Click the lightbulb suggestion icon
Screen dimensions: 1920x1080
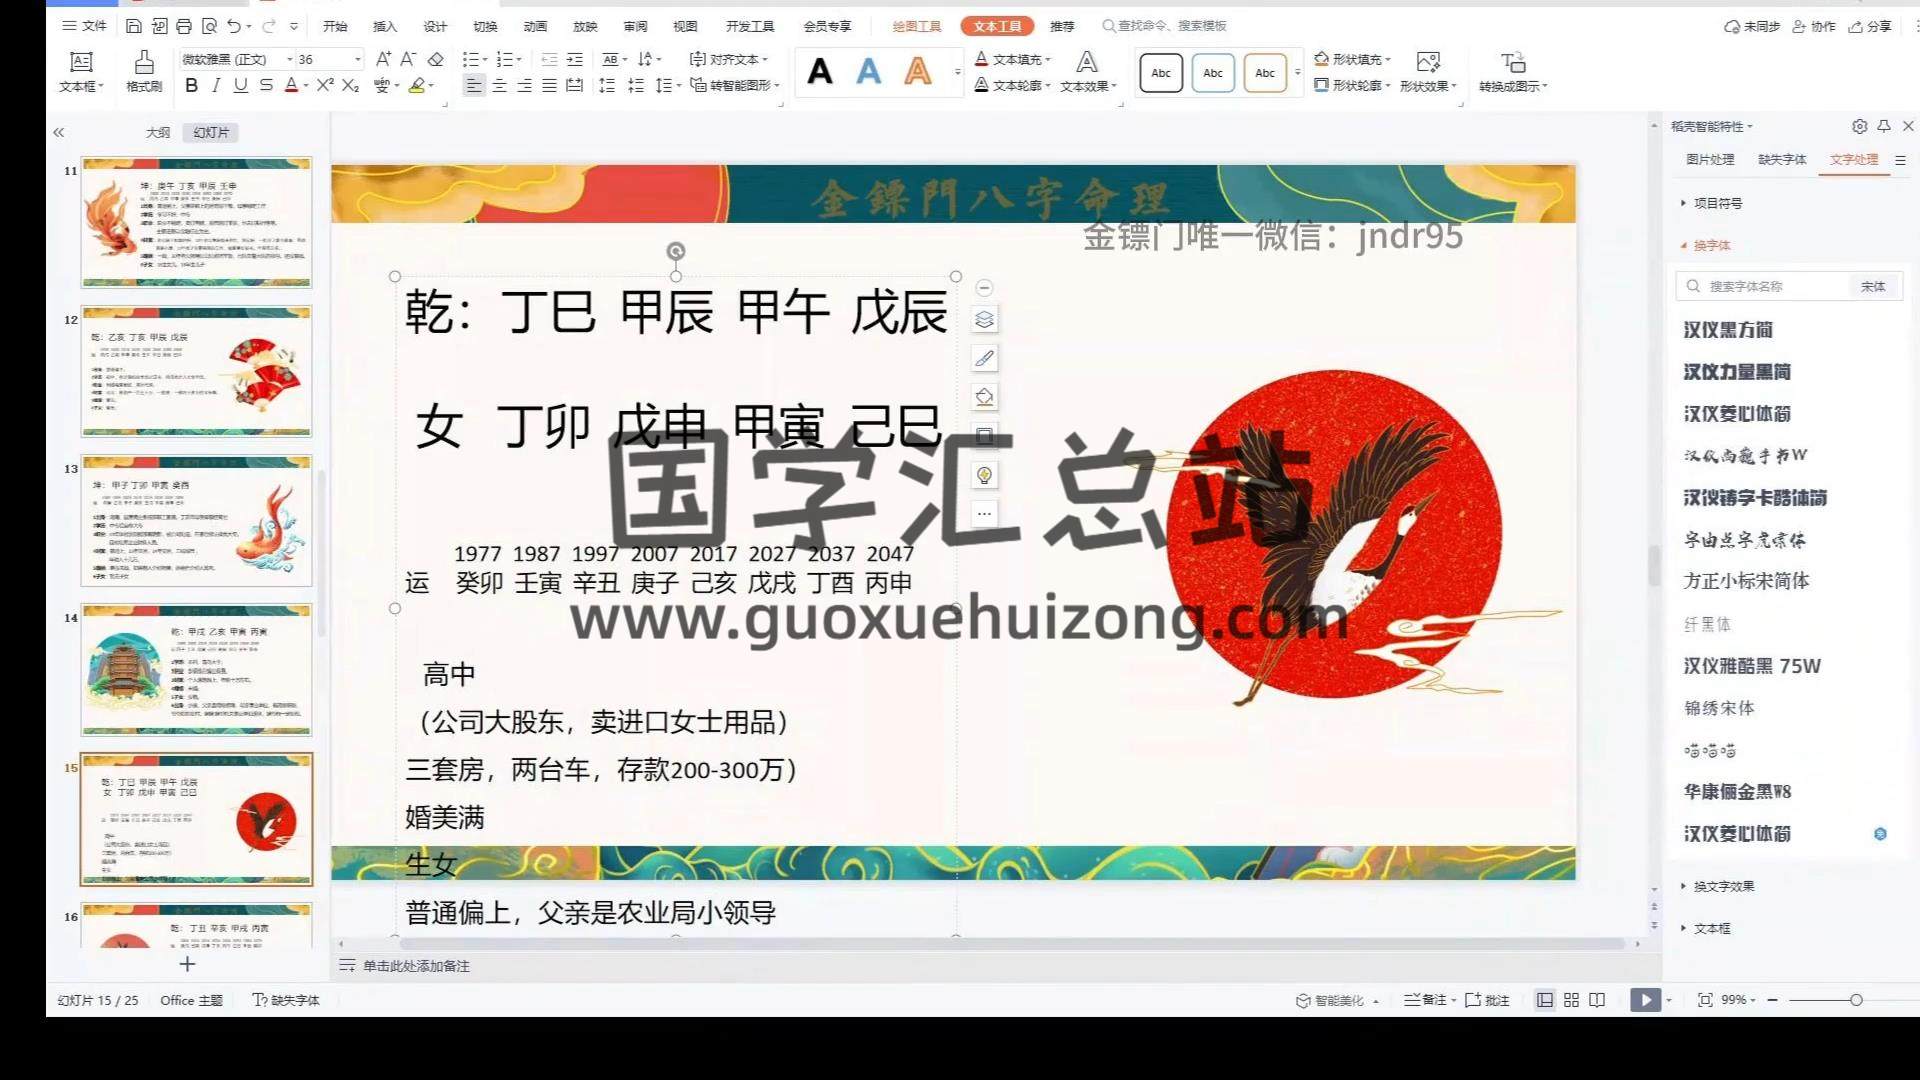[984, 475]
